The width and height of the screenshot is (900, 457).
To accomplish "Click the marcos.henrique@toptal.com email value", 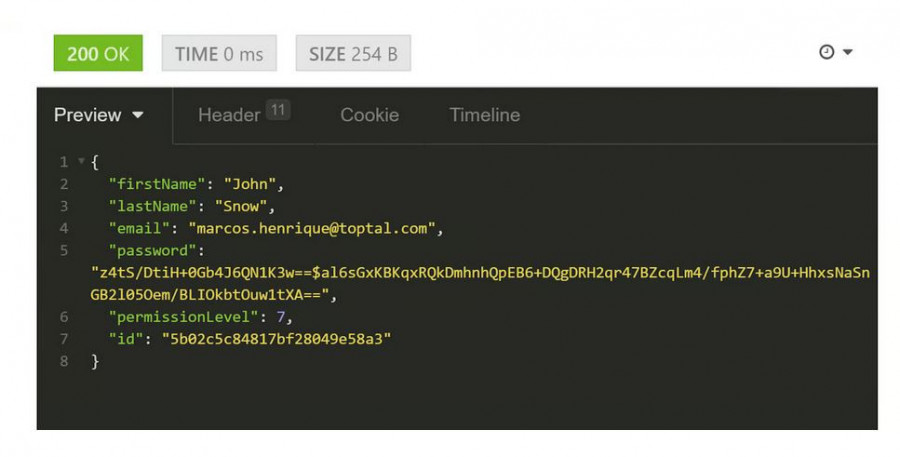I will coord(312,228).
